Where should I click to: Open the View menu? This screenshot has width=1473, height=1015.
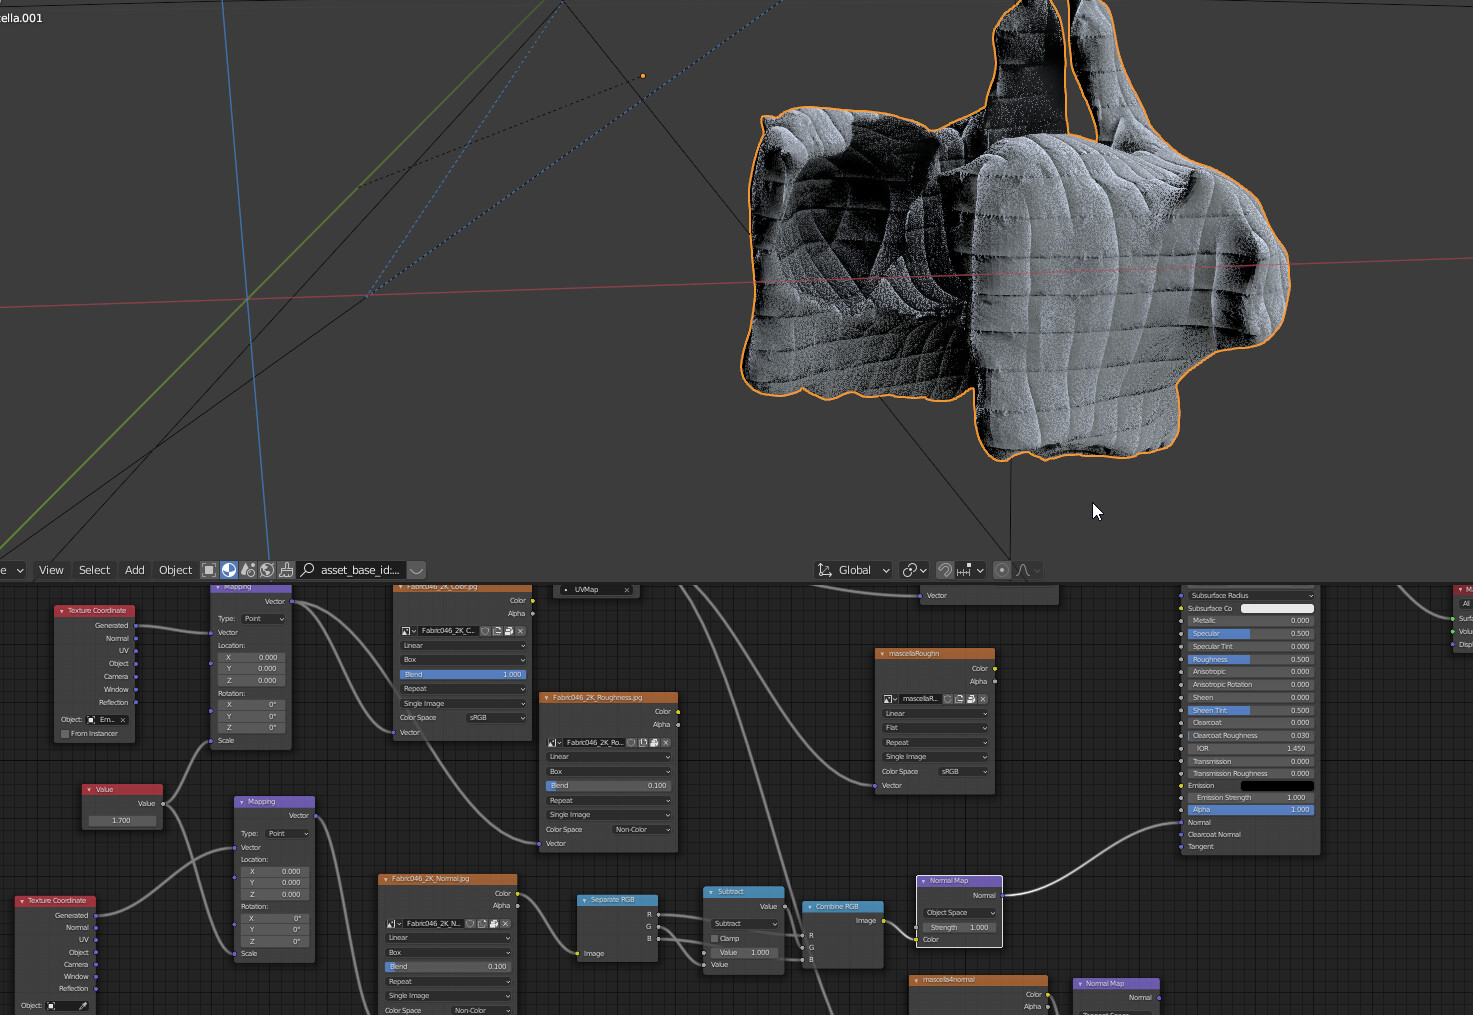point(51,570)
